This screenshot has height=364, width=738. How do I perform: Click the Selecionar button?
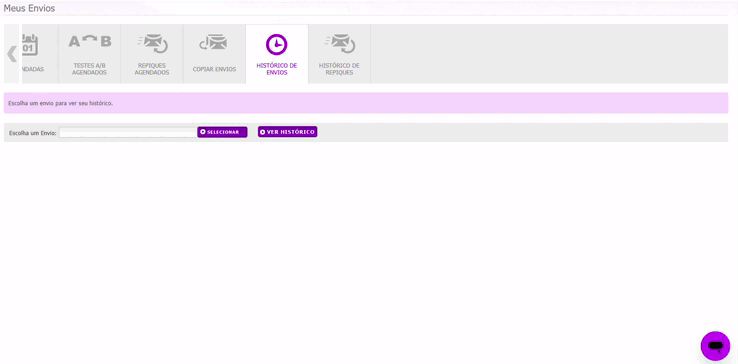click(x=222, y=132)
